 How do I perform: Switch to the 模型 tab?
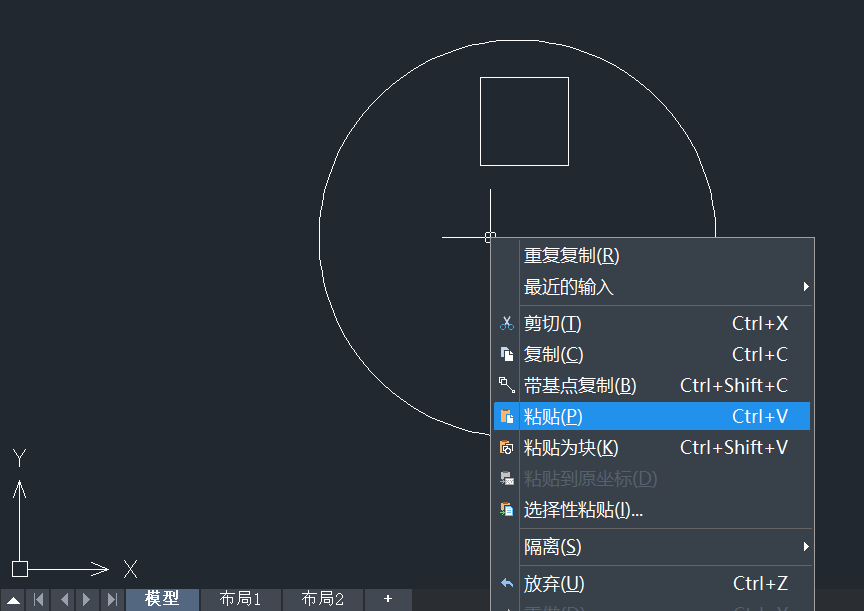pyautogui.click(x=162, y=599)
